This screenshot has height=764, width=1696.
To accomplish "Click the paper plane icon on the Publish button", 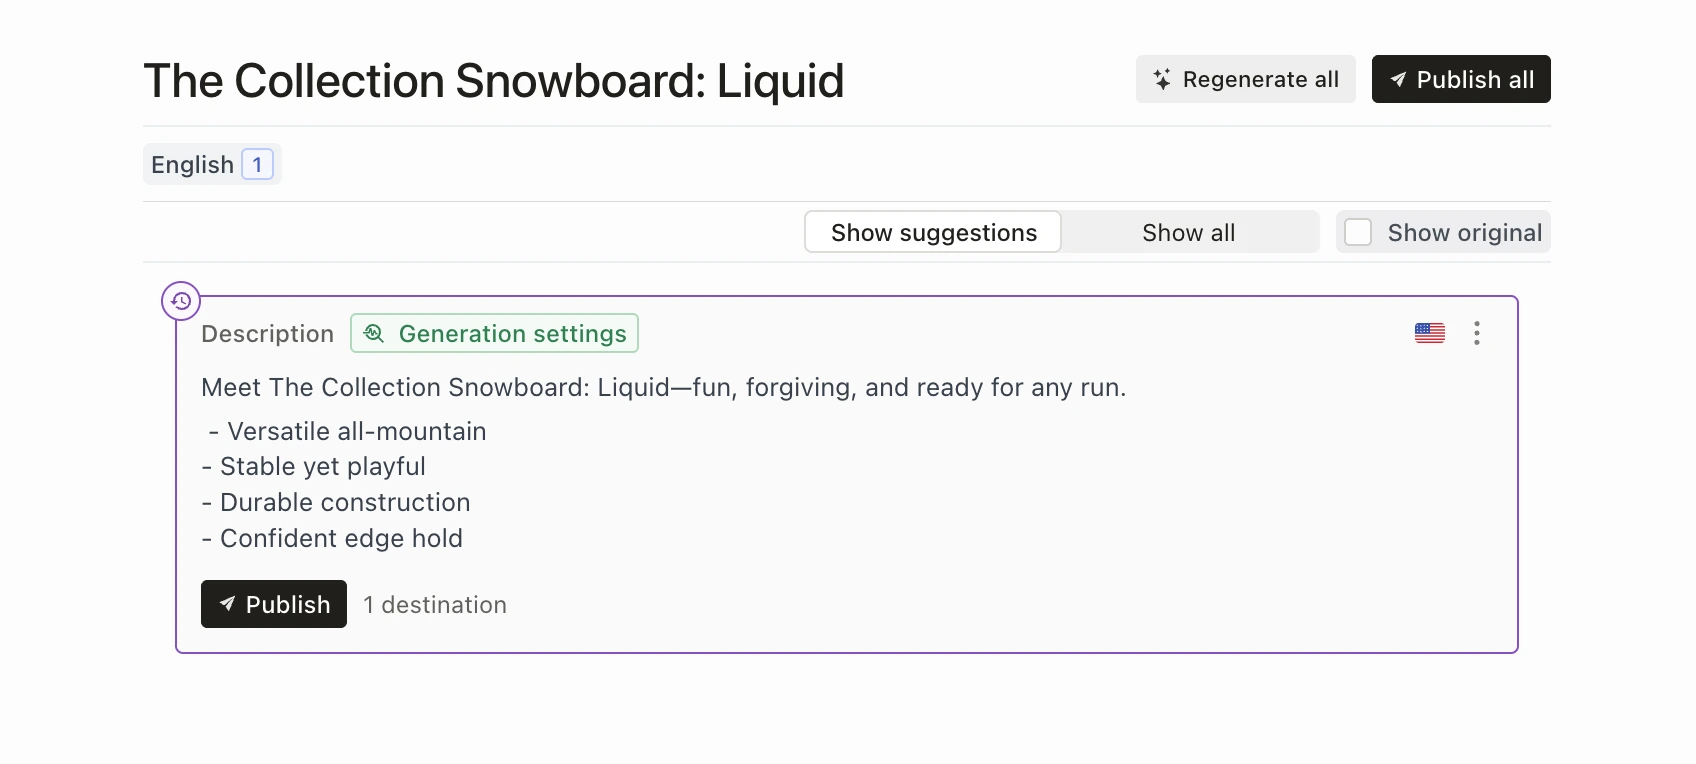I will pyautogui.click(x=229, y=604).
